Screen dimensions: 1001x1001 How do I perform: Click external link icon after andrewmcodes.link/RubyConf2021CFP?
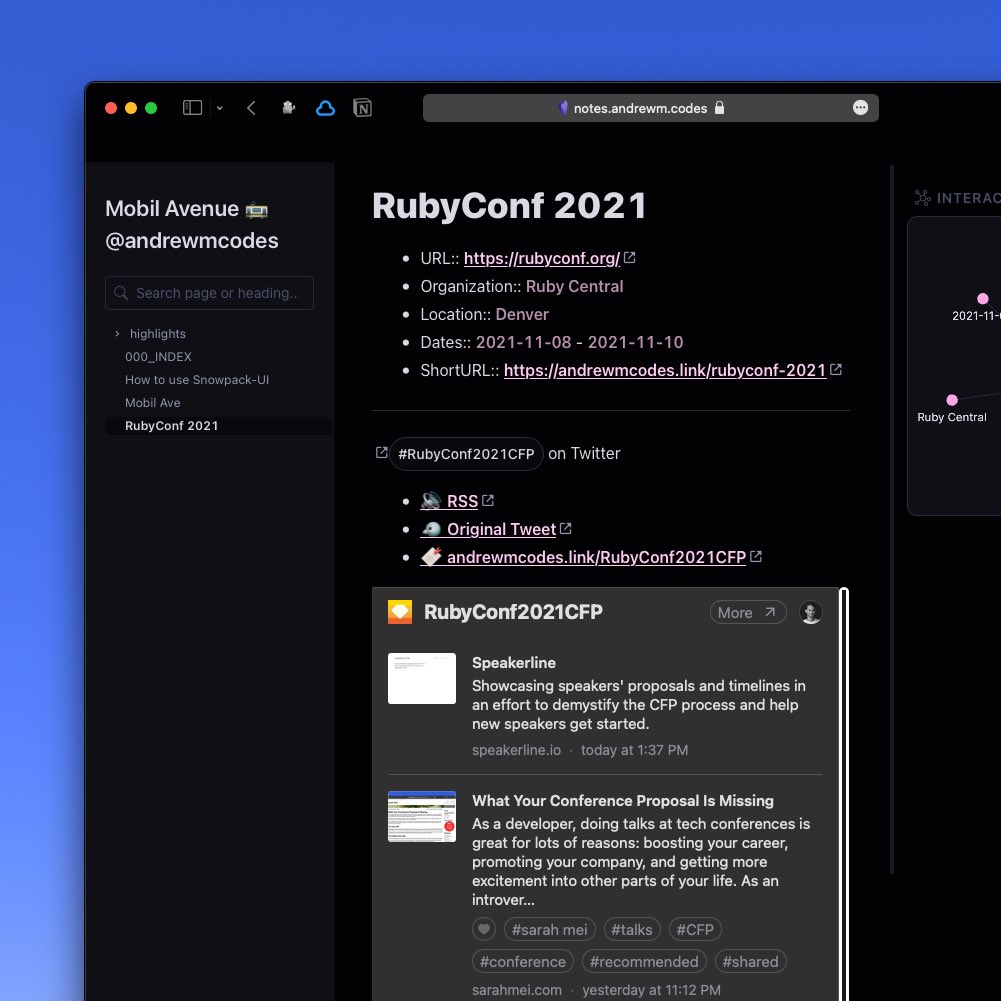click(x=756, y=557)
